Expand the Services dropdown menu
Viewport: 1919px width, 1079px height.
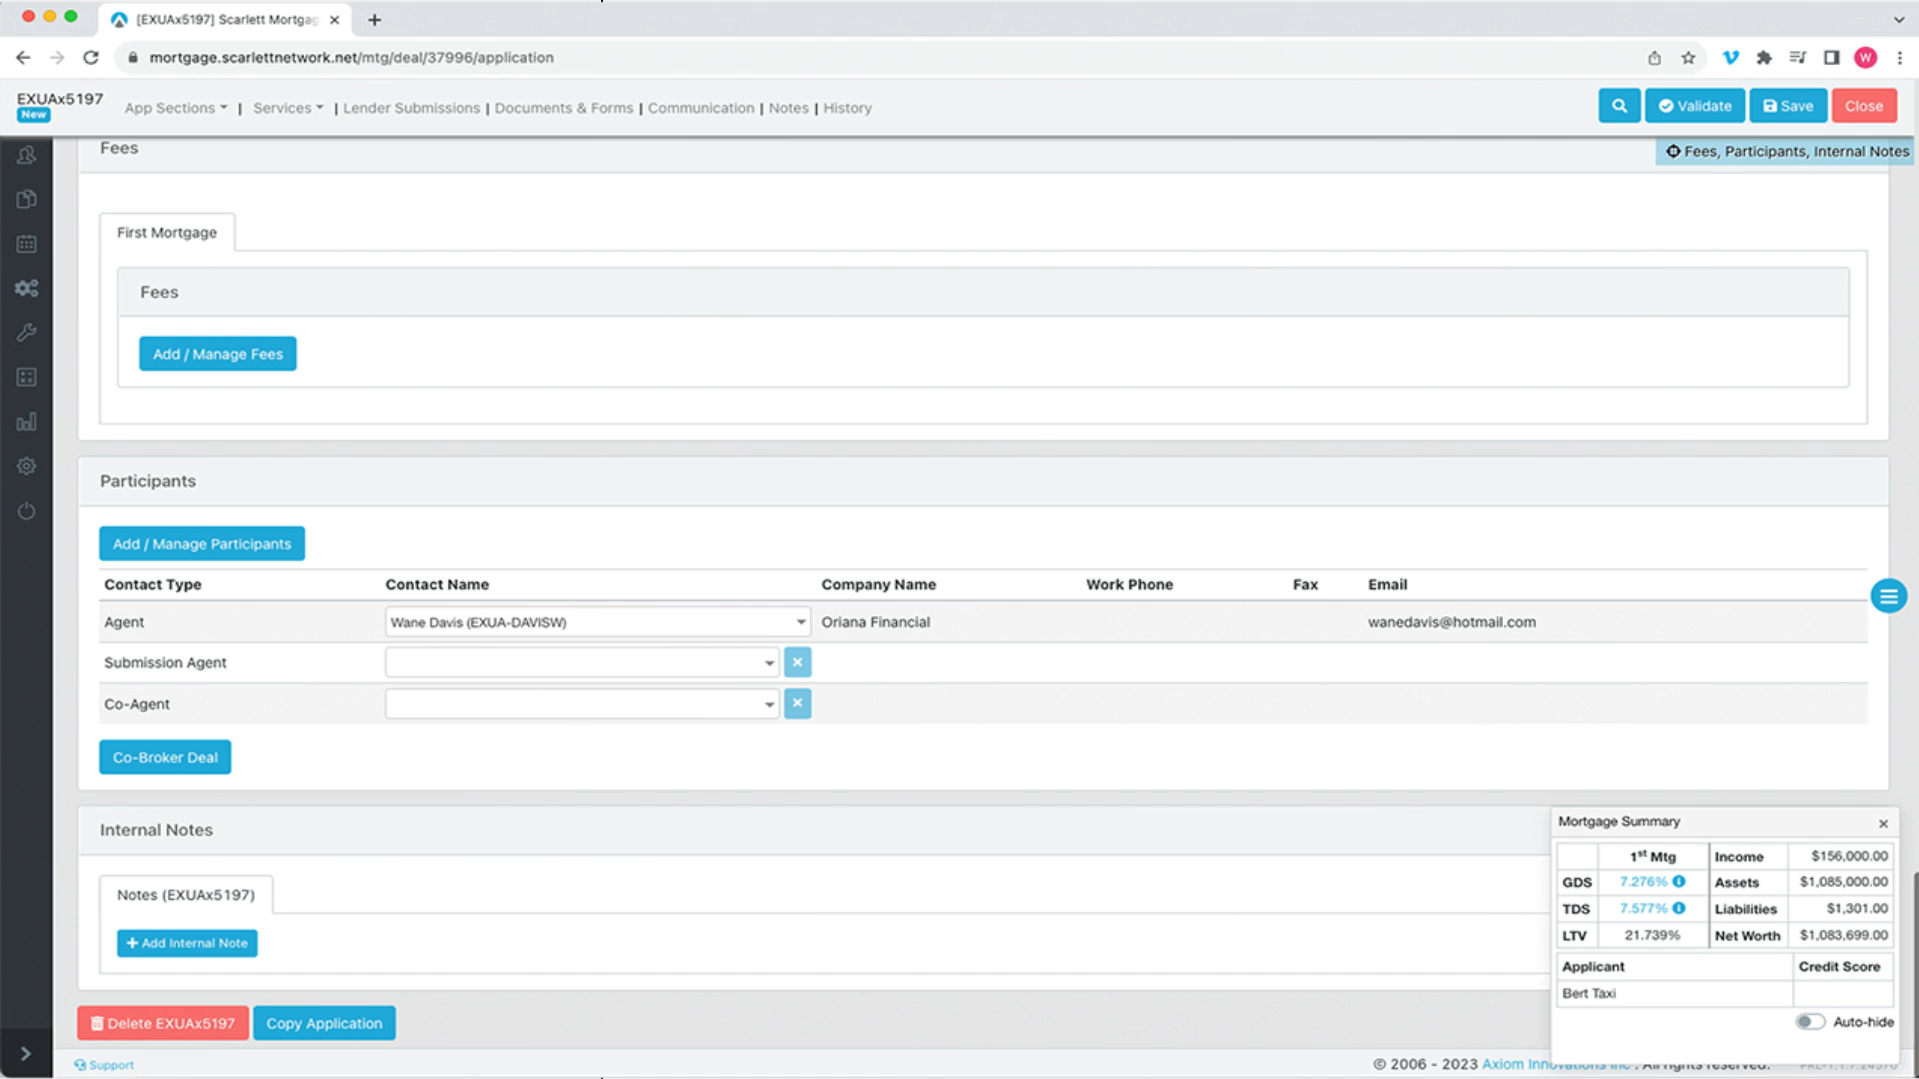[x=287, y=108]
